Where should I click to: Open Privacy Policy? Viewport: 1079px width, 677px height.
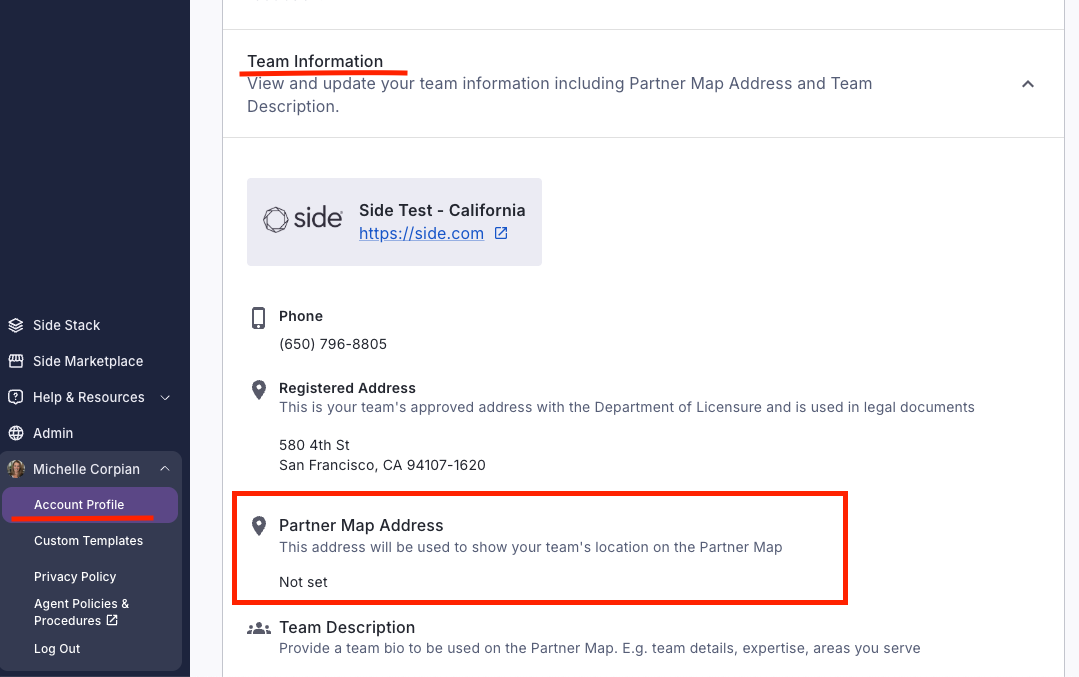pos(75,577)
